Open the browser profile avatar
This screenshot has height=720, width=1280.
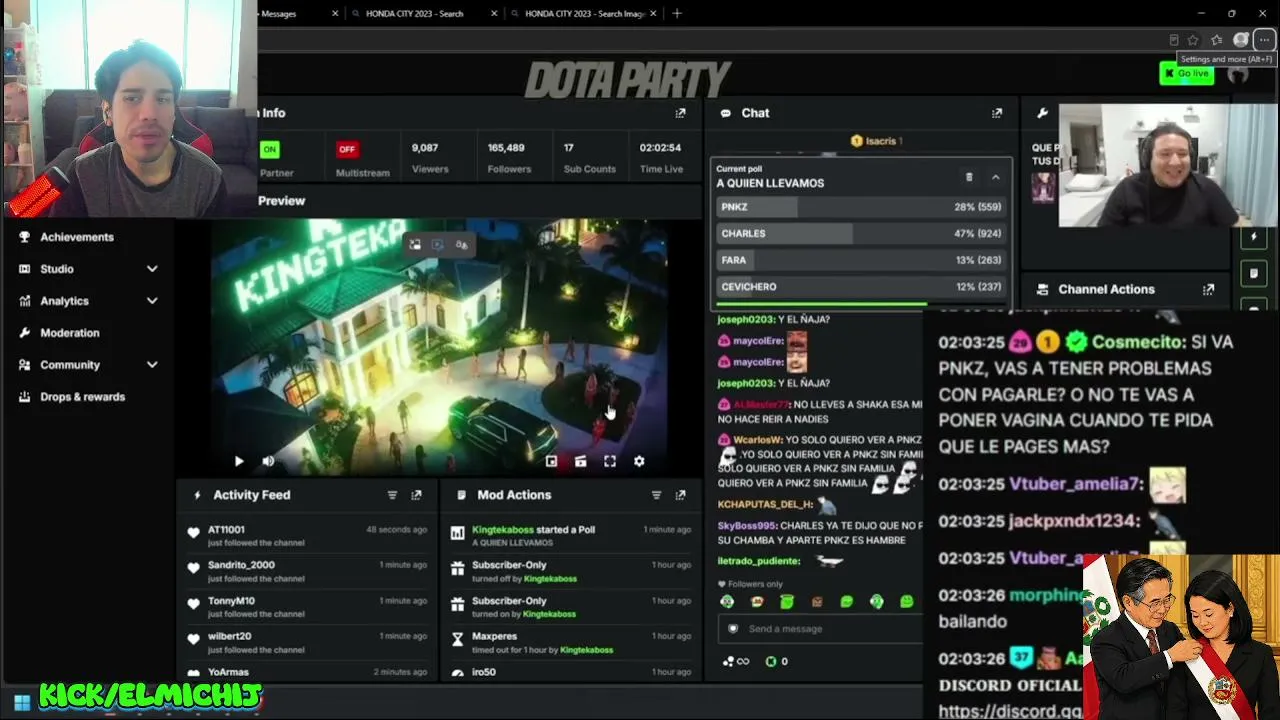(1241, 40)
